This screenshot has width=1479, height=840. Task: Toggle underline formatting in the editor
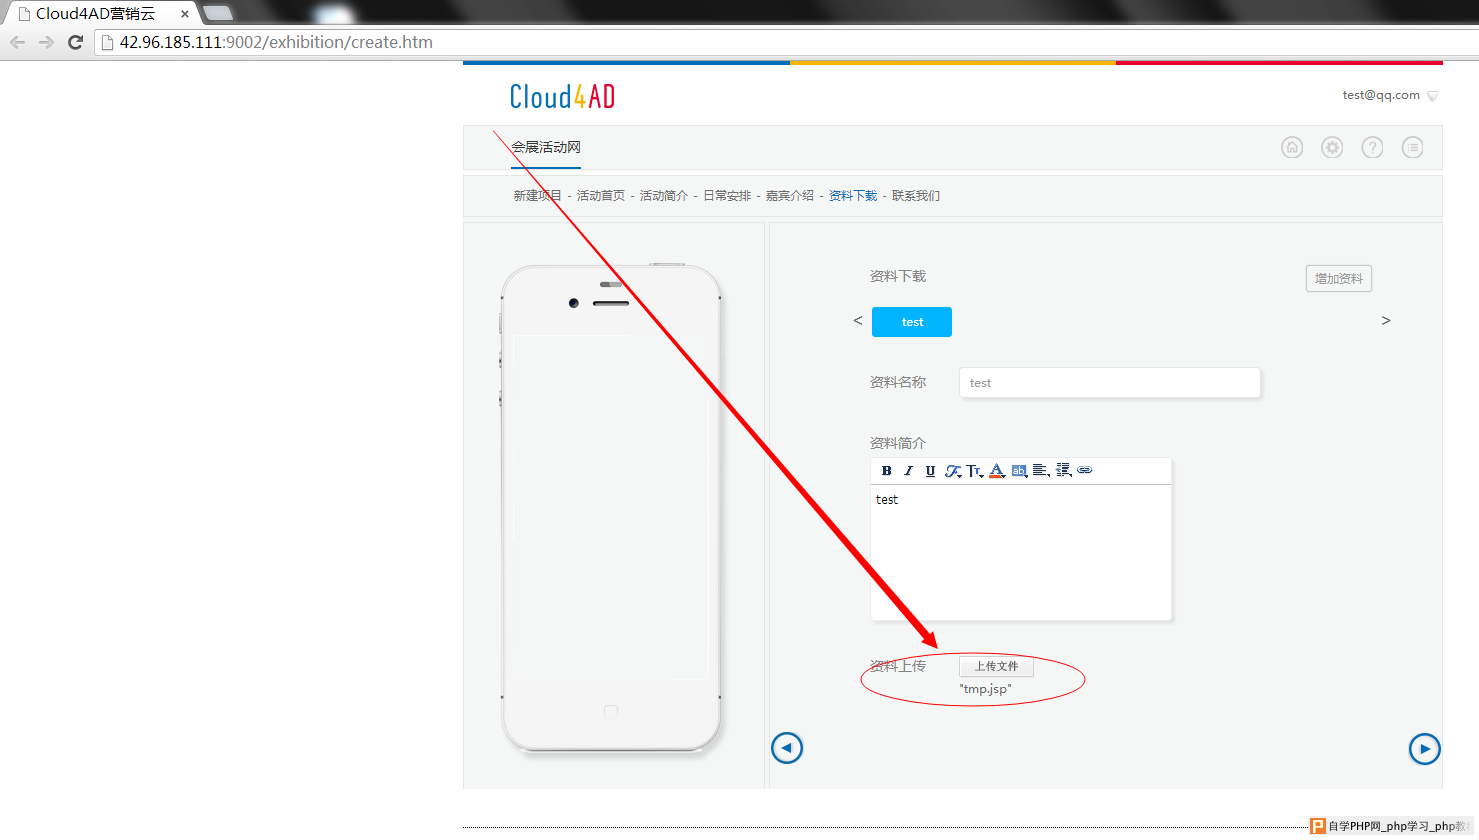(930, 471)
